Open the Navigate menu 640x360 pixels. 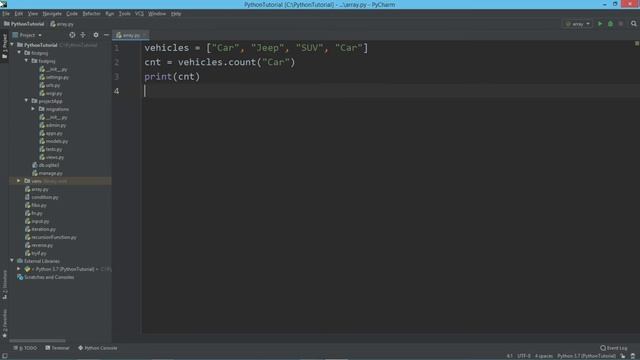(52, 14)
